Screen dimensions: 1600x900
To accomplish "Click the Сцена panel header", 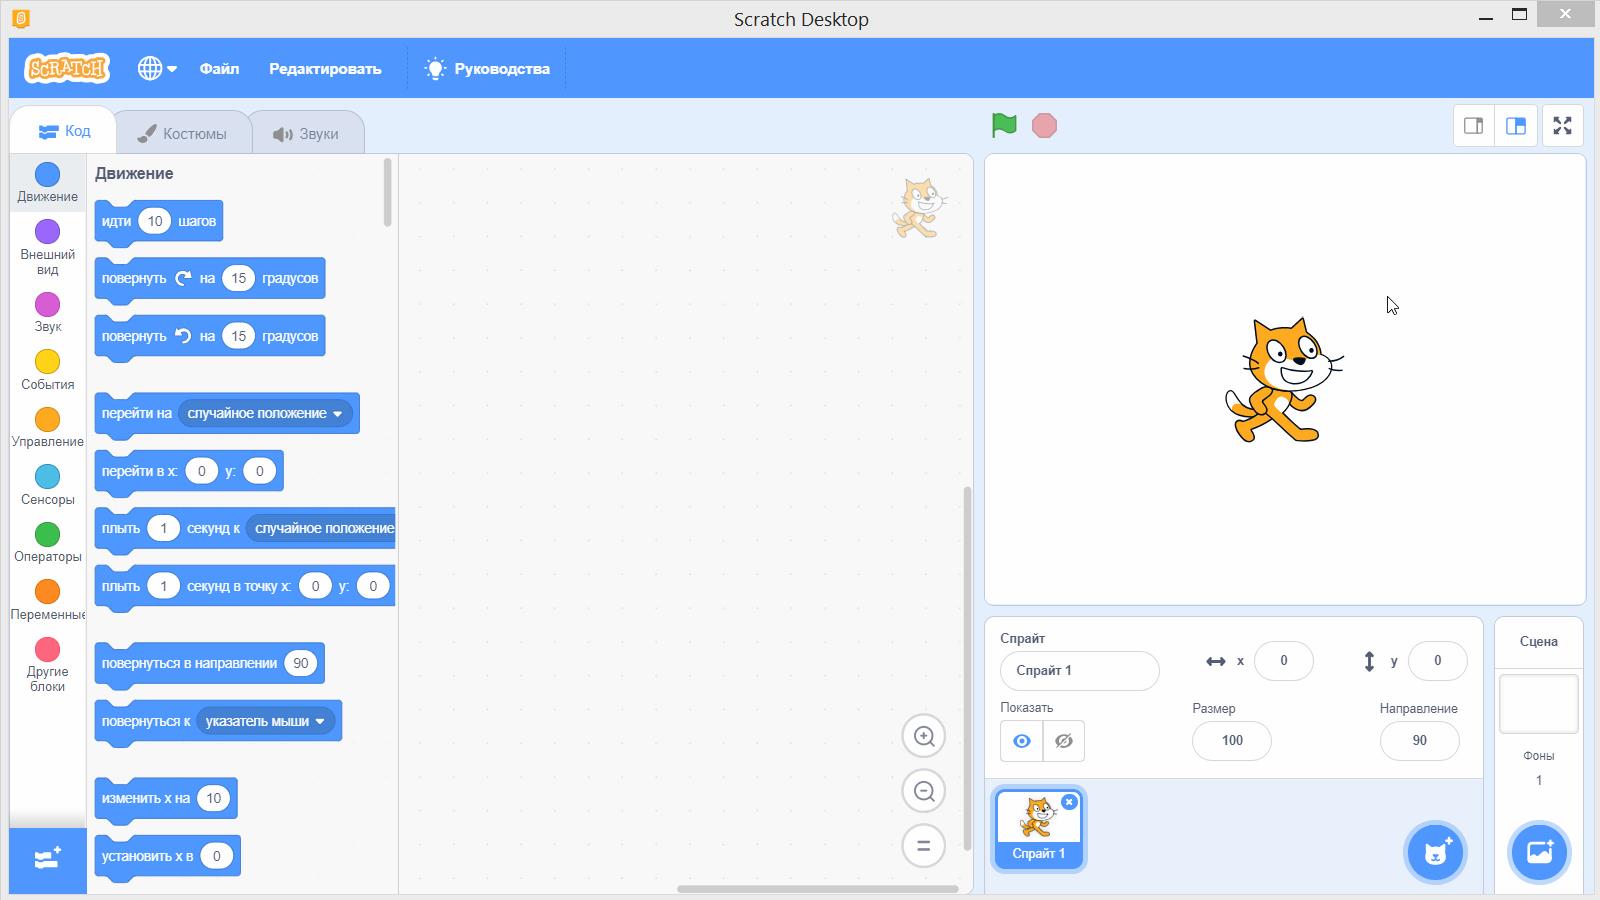I will click(x=1539, y=642).
